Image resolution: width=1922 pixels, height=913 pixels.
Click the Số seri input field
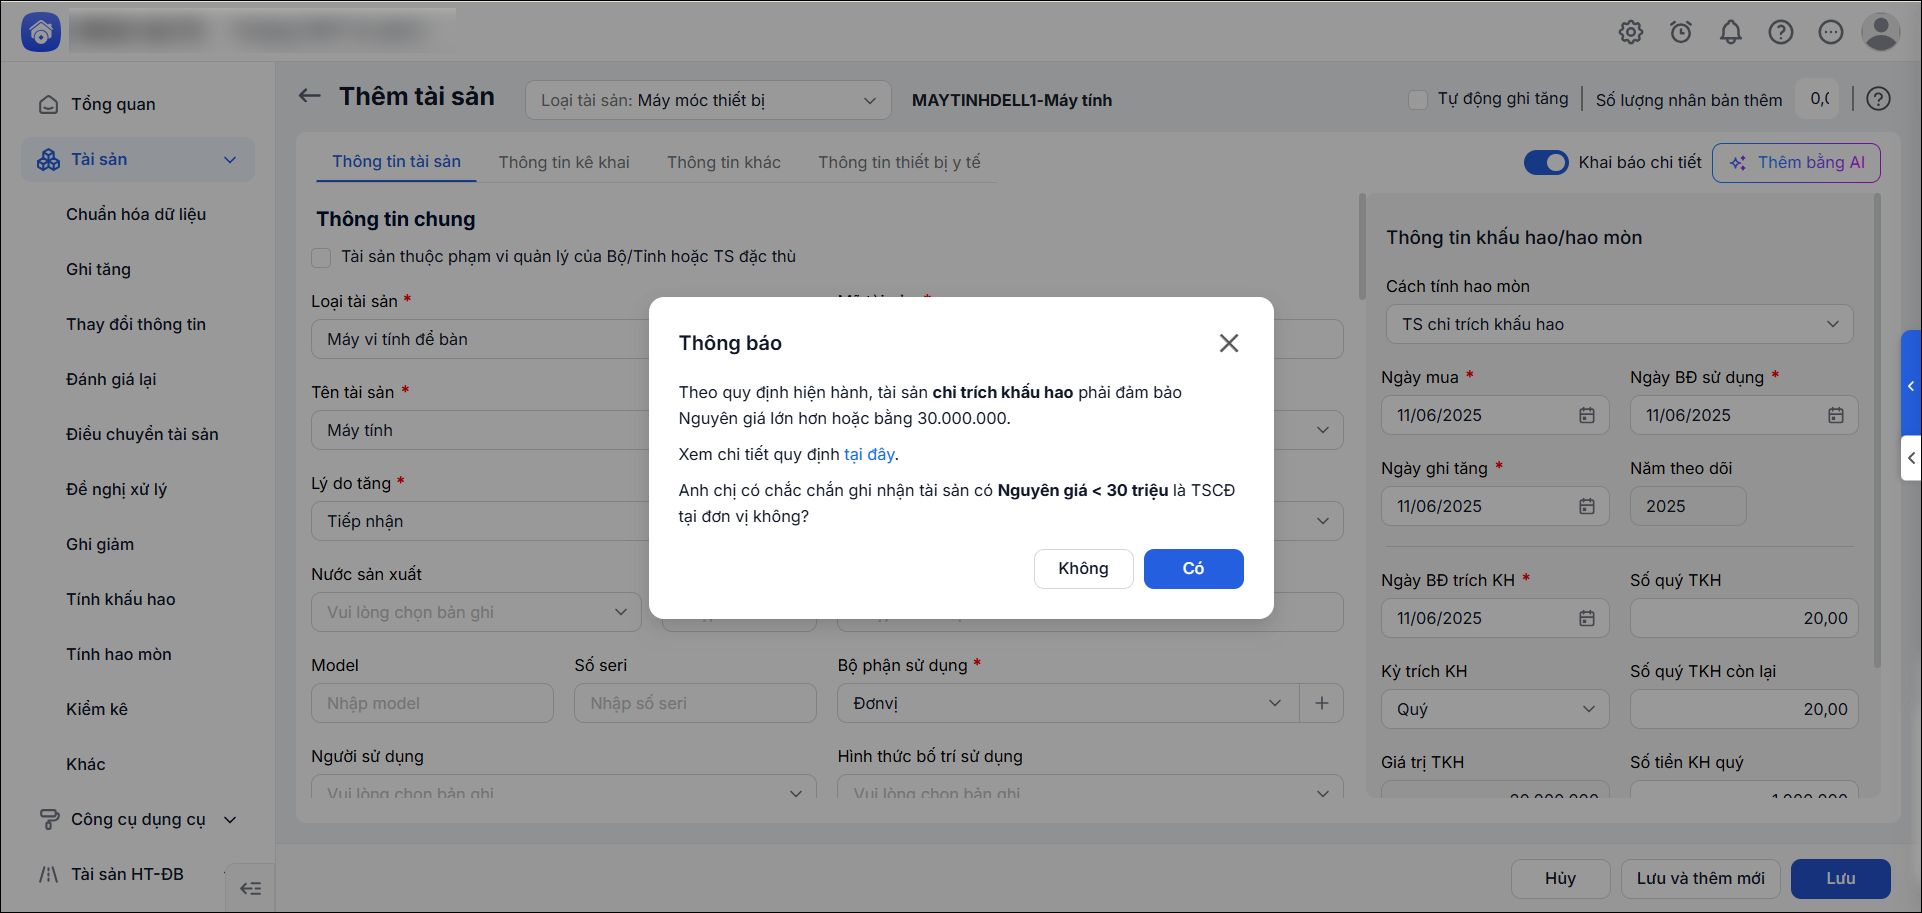click(695, 703)
